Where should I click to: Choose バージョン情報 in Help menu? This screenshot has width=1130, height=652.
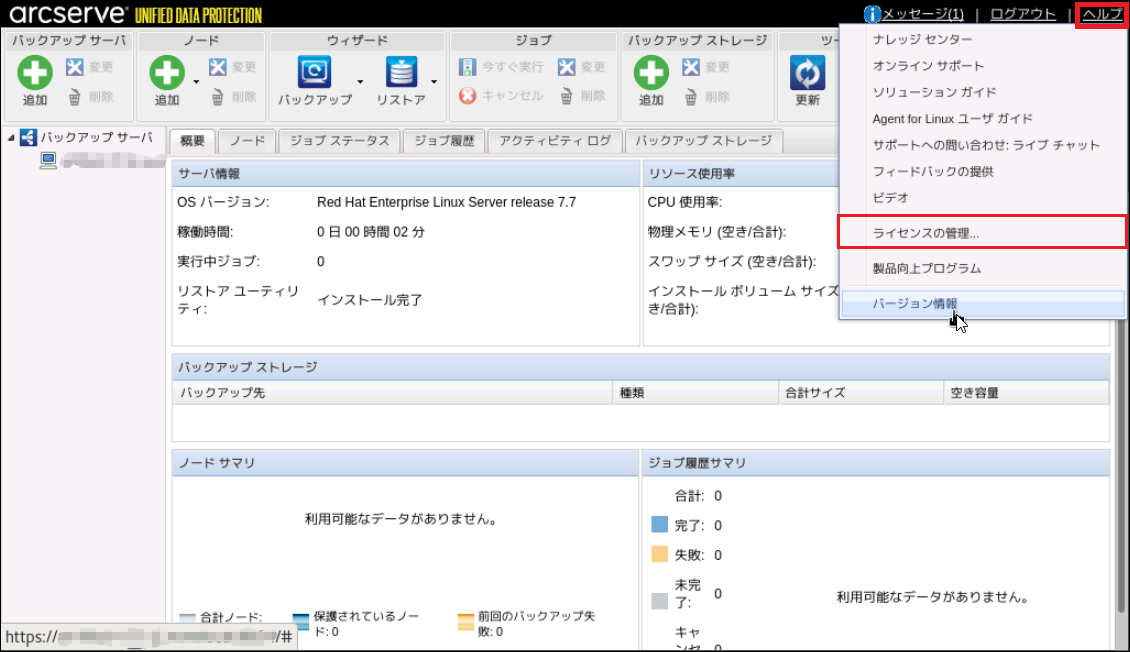[915, 303]
